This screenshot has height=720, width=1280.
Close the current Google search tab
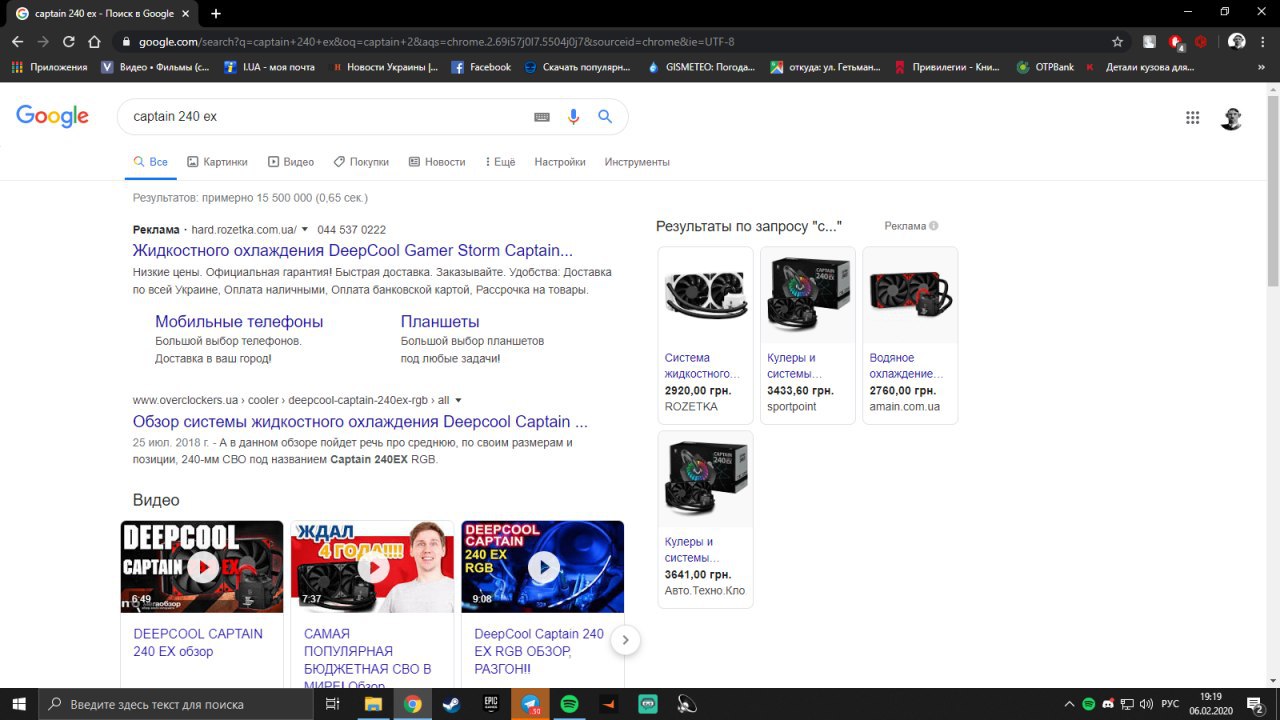coord(185,14)
